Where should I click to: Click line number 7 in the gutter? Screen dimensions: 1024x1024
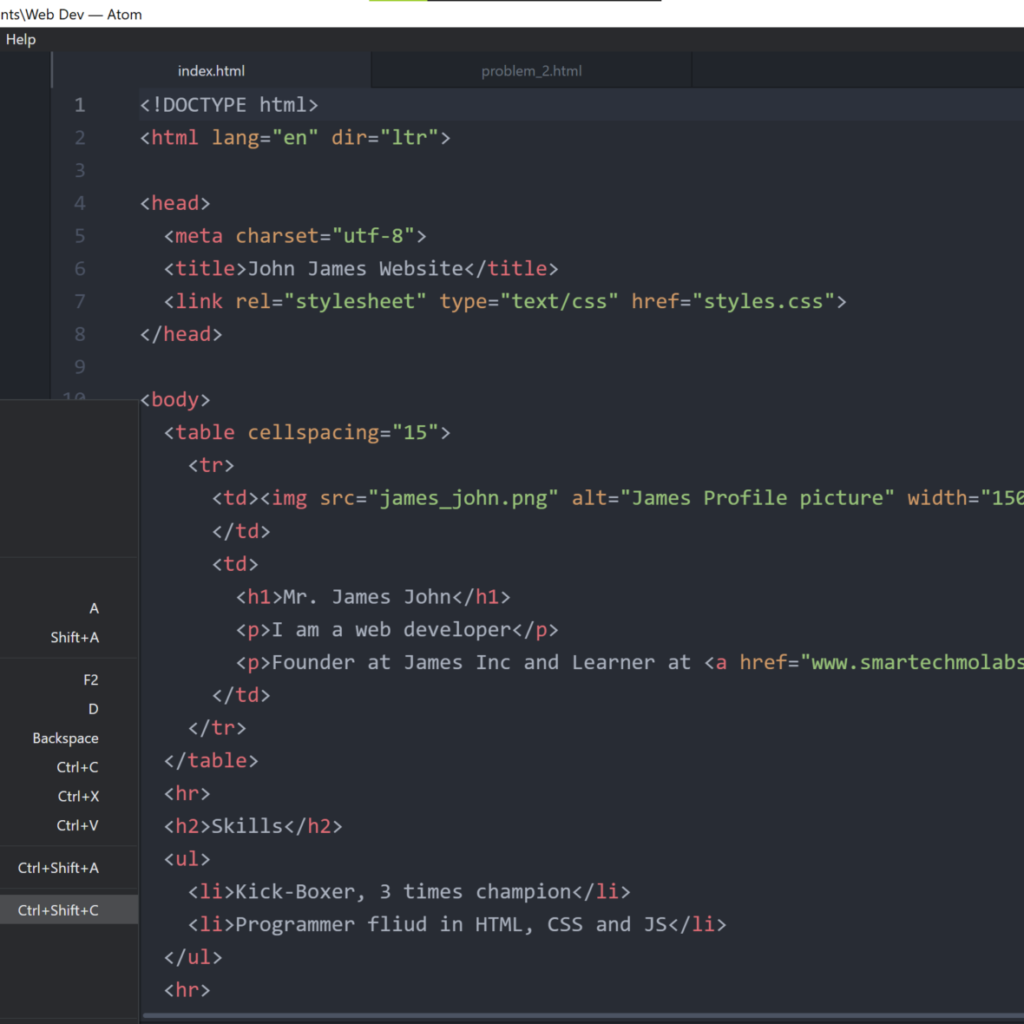tap(79, 301)
